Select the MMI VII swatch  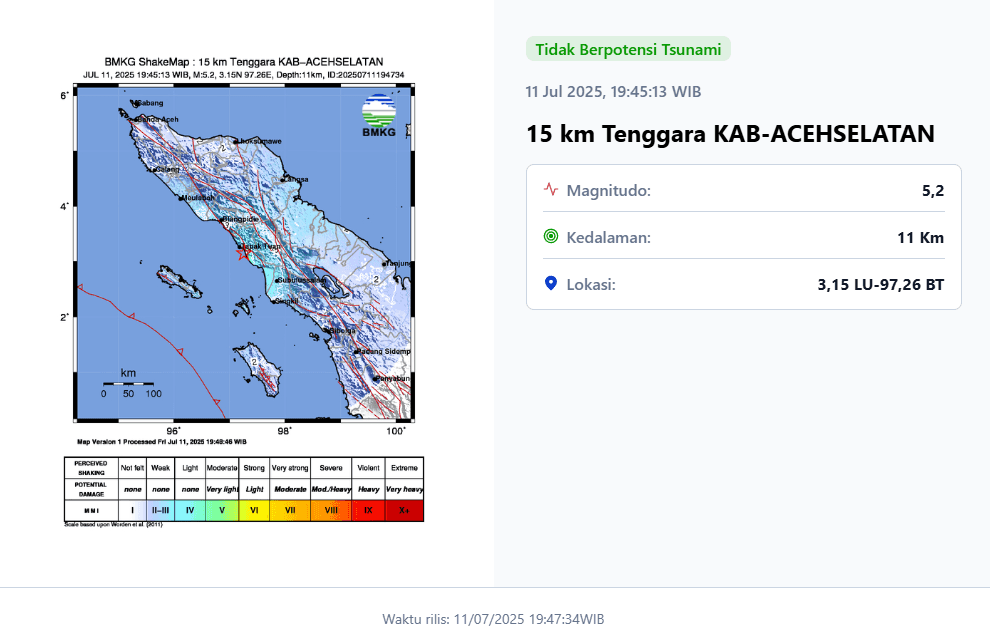point(290,510)
